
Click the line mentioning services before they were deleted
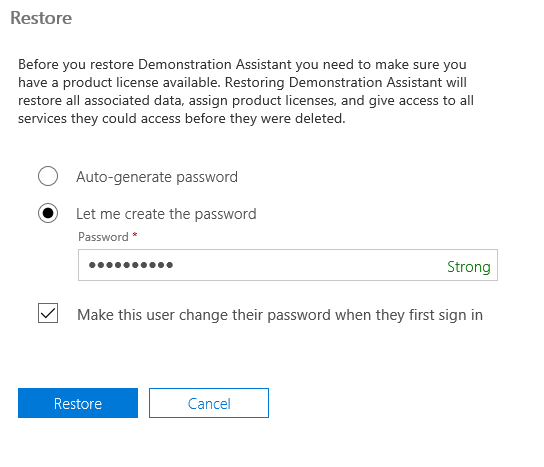[x=182, y=118]
